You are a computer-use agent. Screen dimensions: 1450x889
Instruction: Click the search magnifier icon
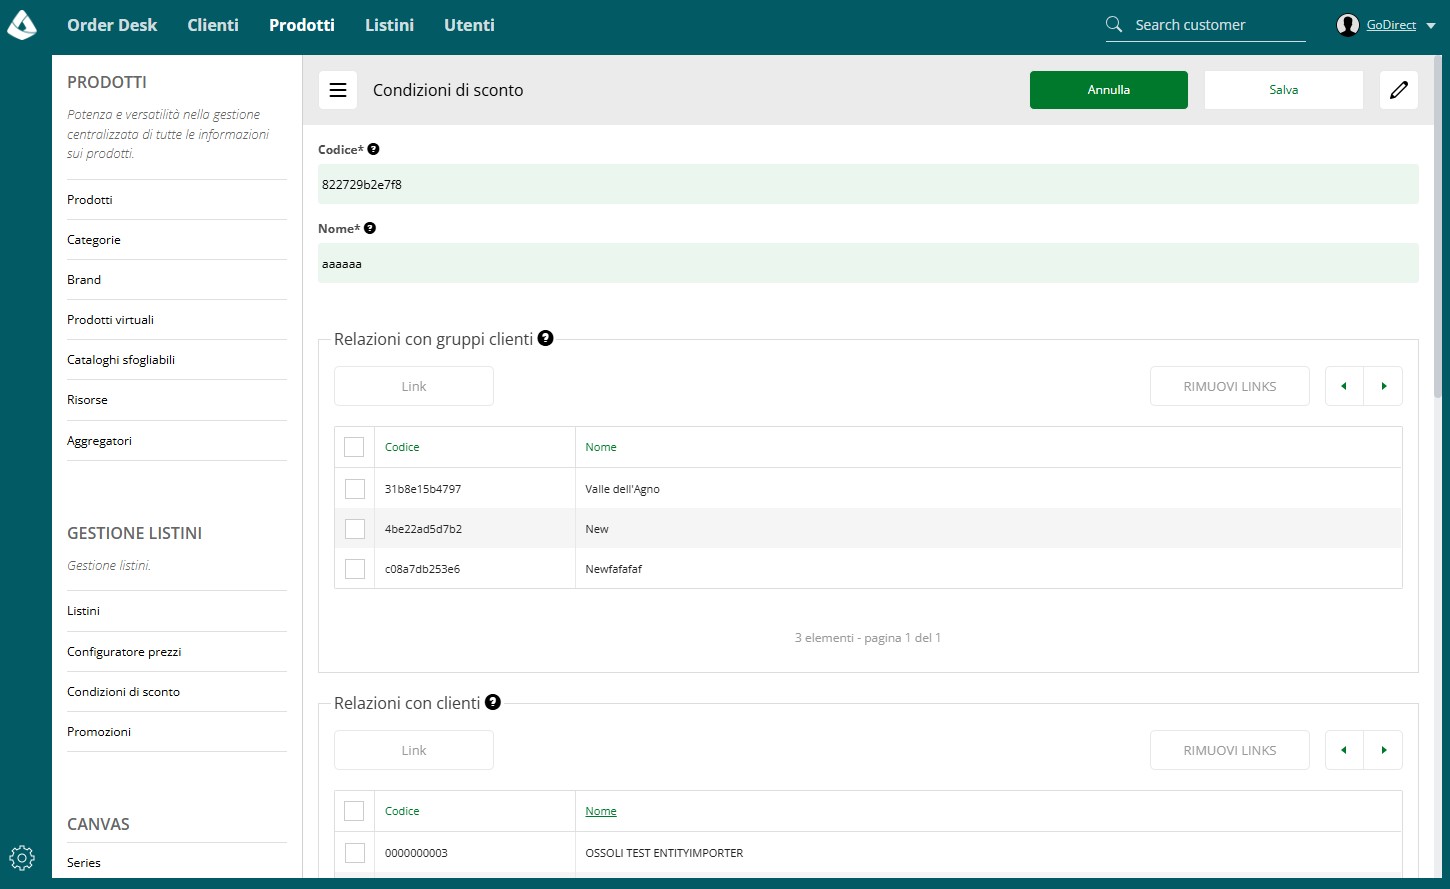1114,25
